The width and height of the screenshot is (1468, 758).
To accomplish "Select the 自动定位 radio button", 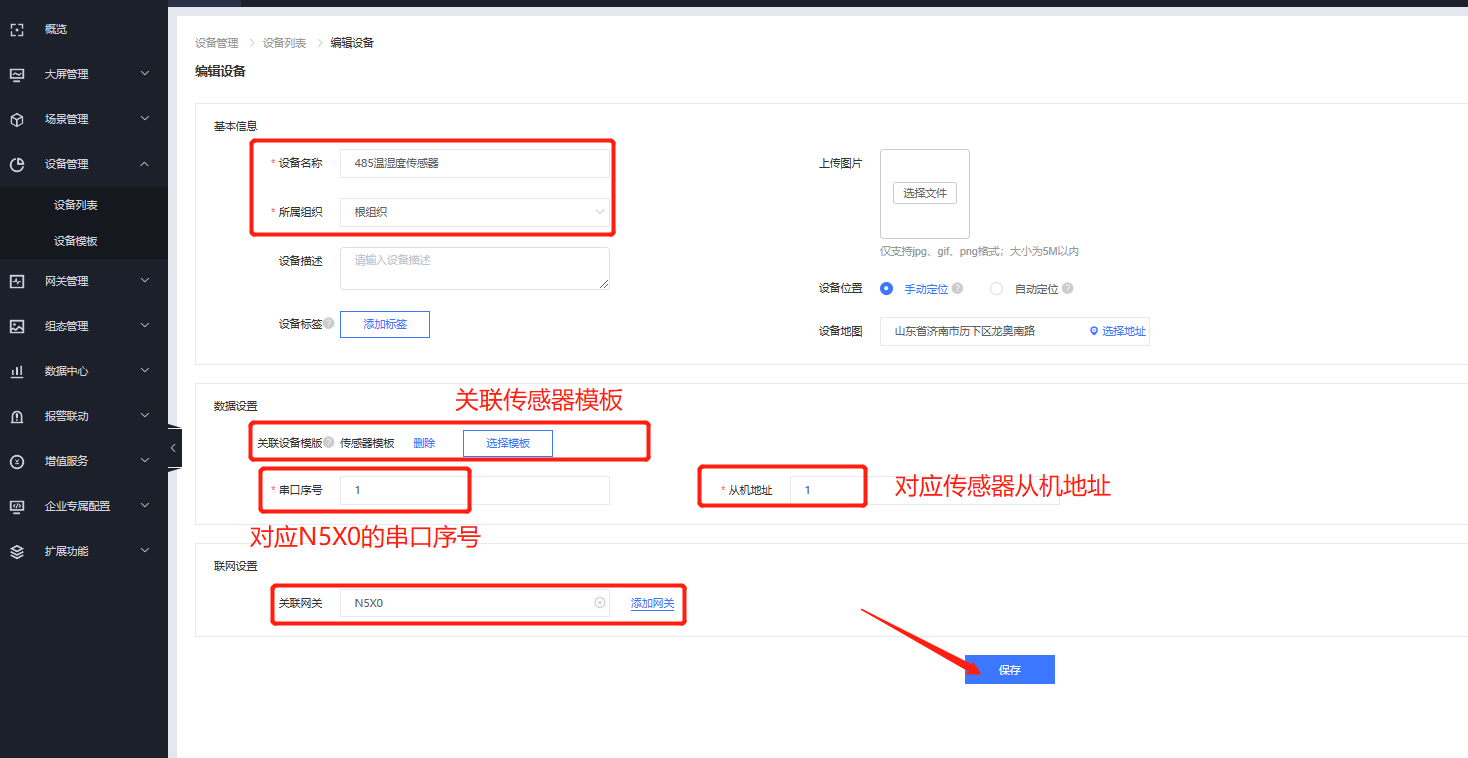I will (x=996, y=289).
